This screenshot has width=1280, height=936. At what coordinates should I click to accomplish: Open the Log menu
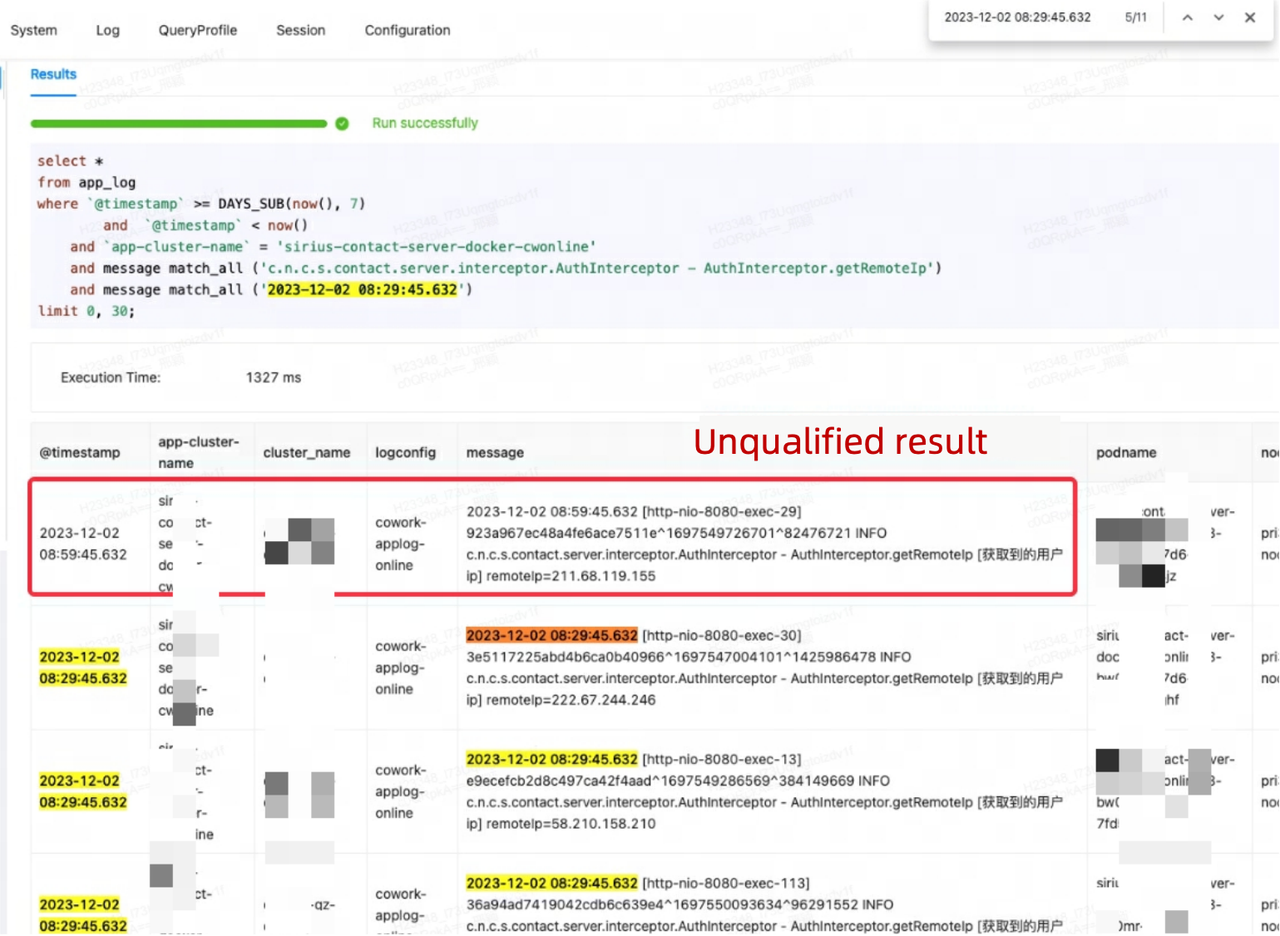[x=107, y=30]
